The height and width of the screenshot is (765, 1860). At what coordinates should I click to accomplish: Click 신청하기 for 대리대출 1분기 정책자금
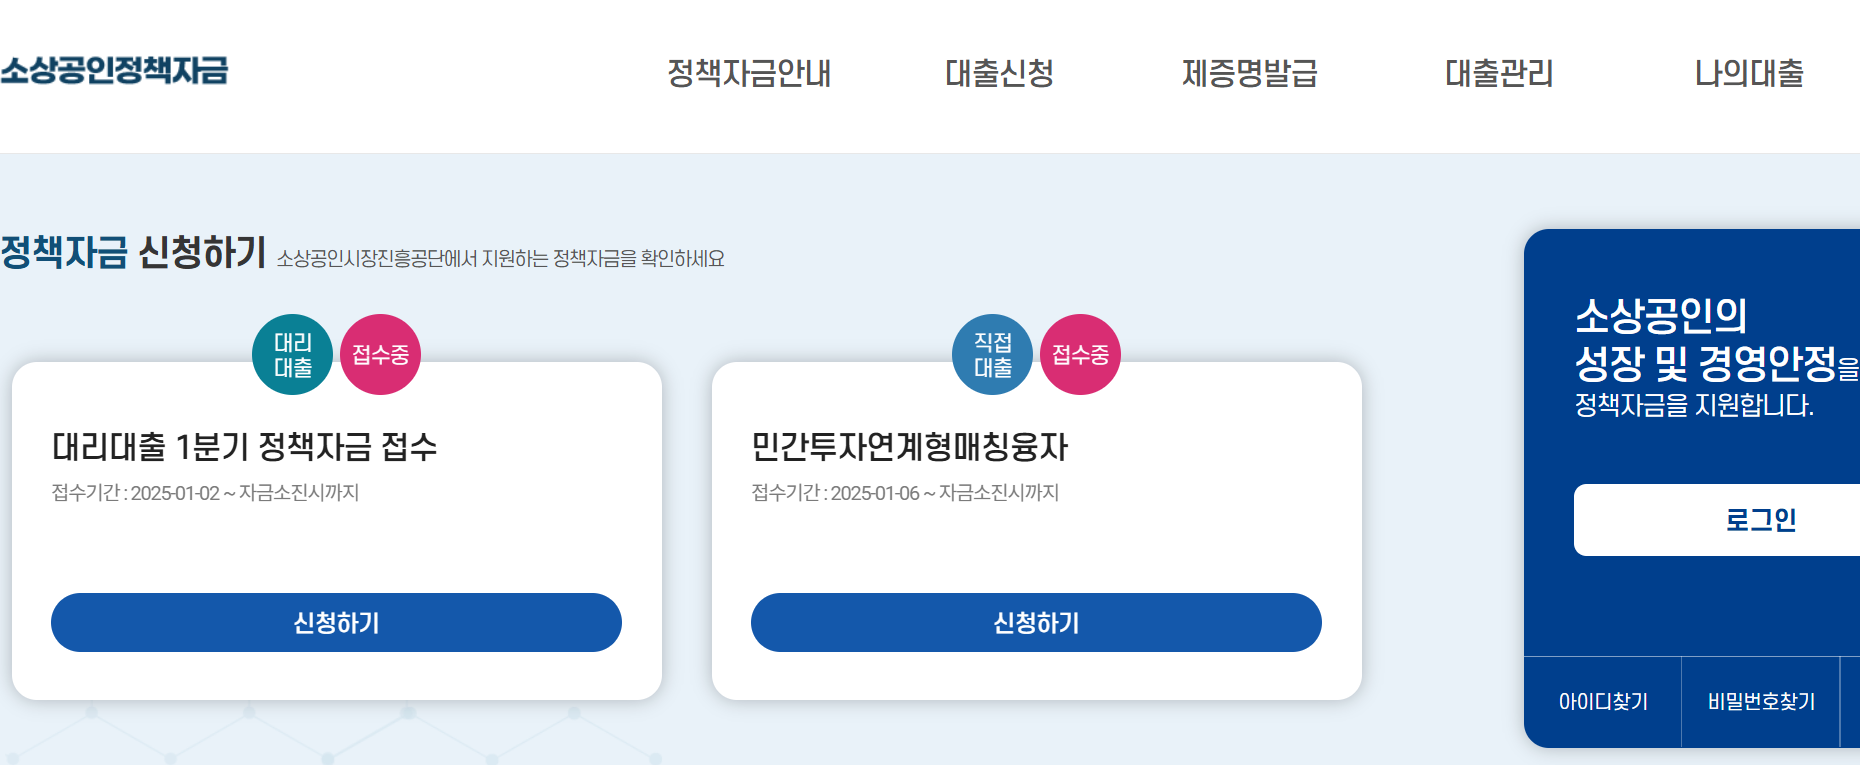[336, 622]
